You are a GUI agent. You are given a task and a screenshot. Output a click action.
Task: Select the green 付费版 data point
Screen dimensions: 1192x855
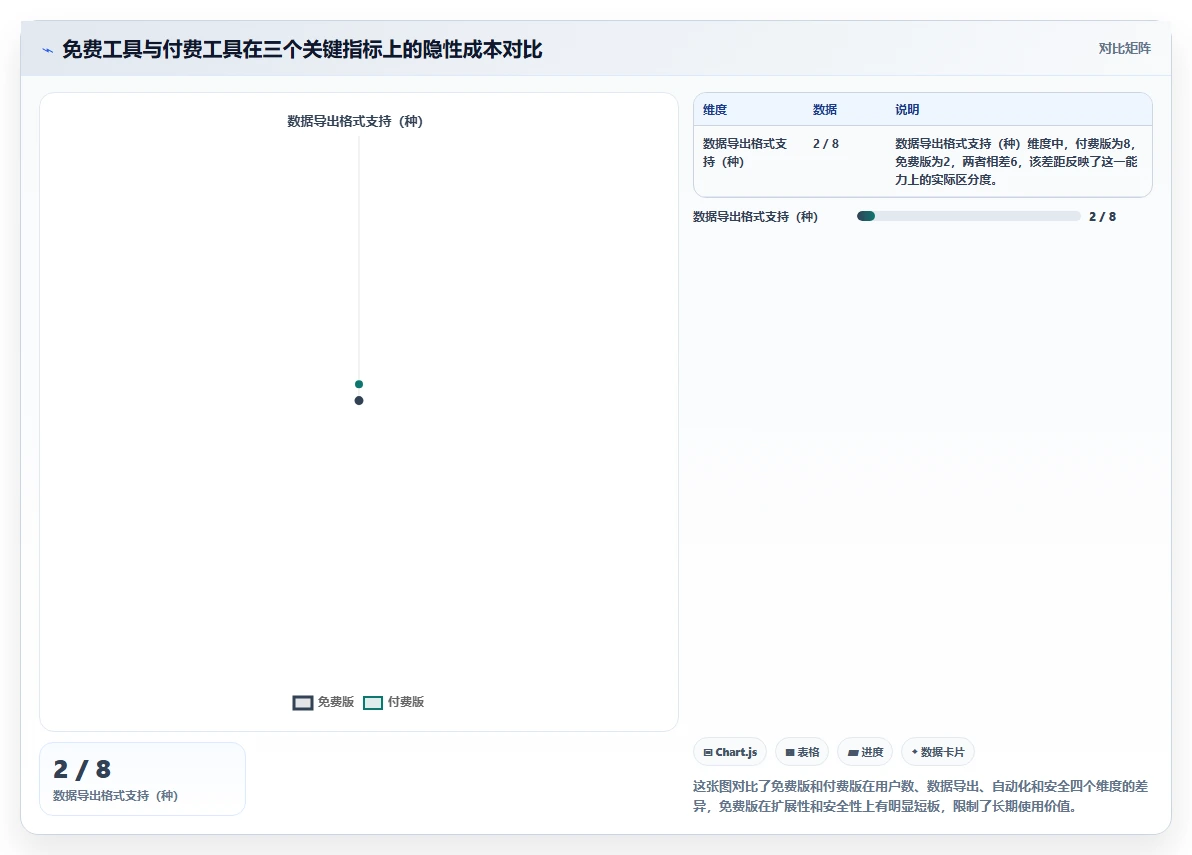click(x=359, y=384)
